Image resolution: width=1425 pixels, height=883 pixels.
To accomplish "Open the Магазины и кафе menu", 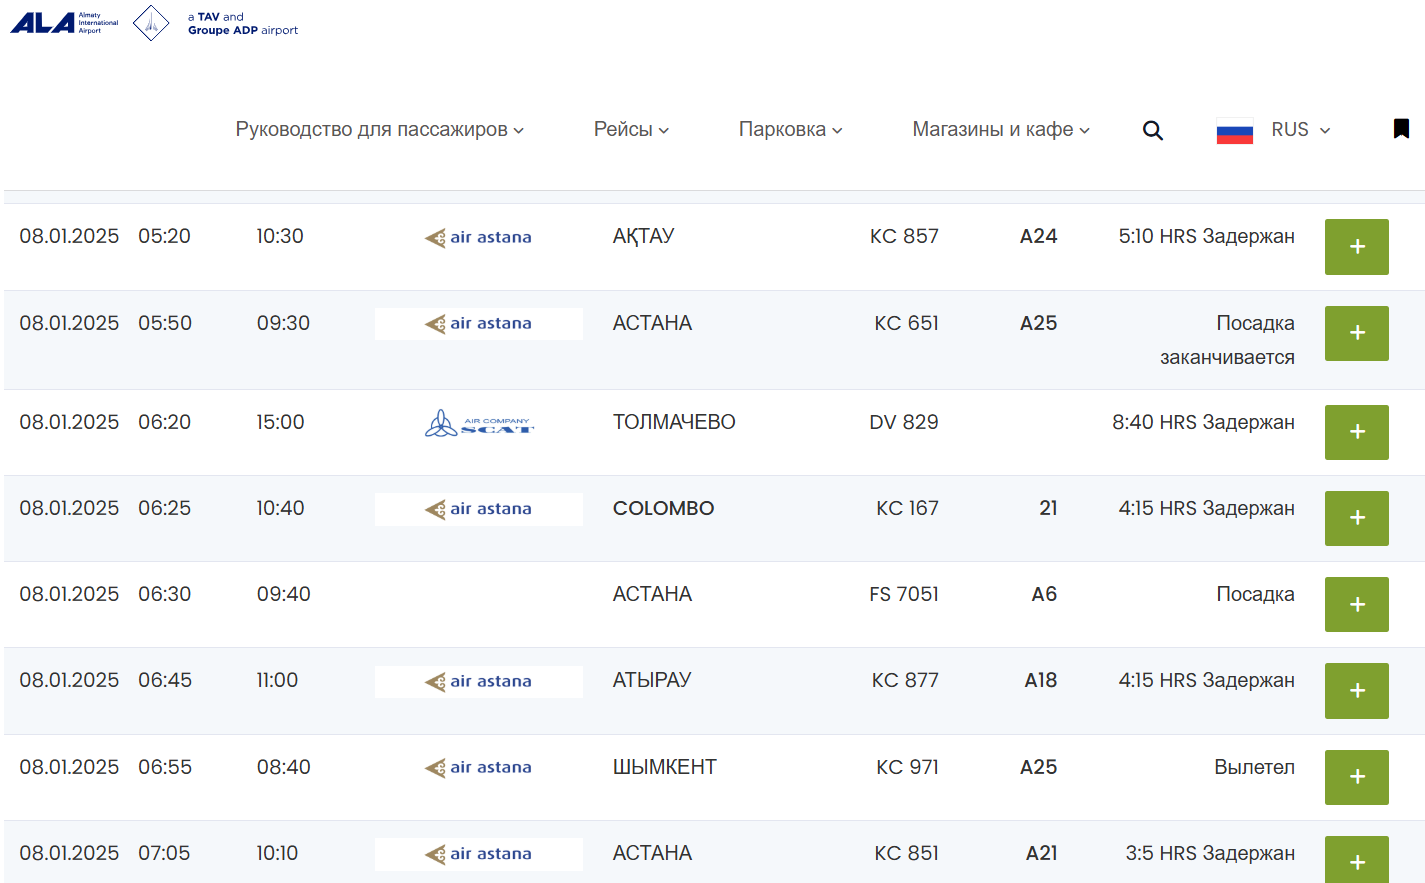I will pyautogui.click(x=1000, y=130).
